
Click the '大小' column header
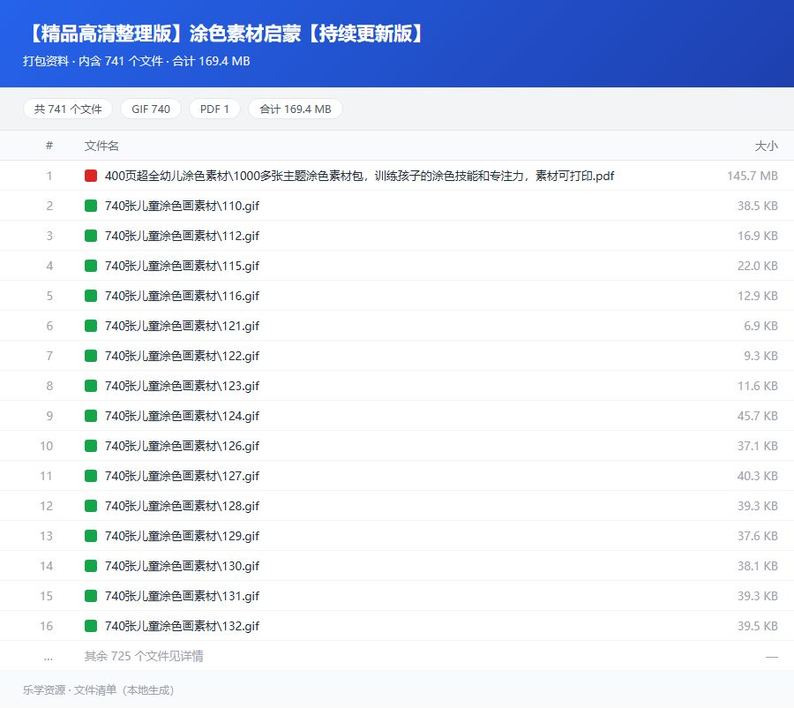766,146
